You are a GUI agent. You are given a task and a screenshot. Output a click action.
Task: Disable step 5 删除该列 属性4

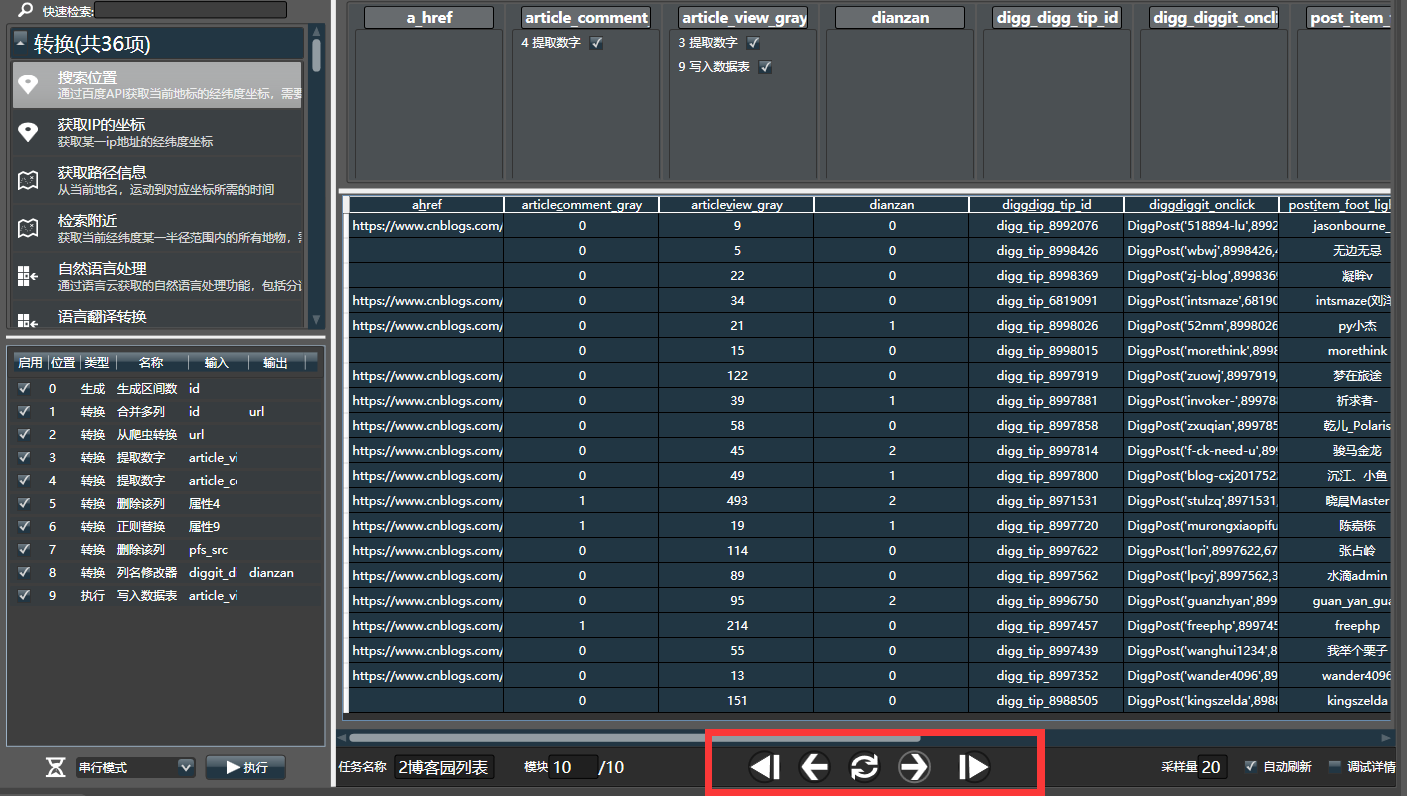pyautogui.click(x=24, y=503)
